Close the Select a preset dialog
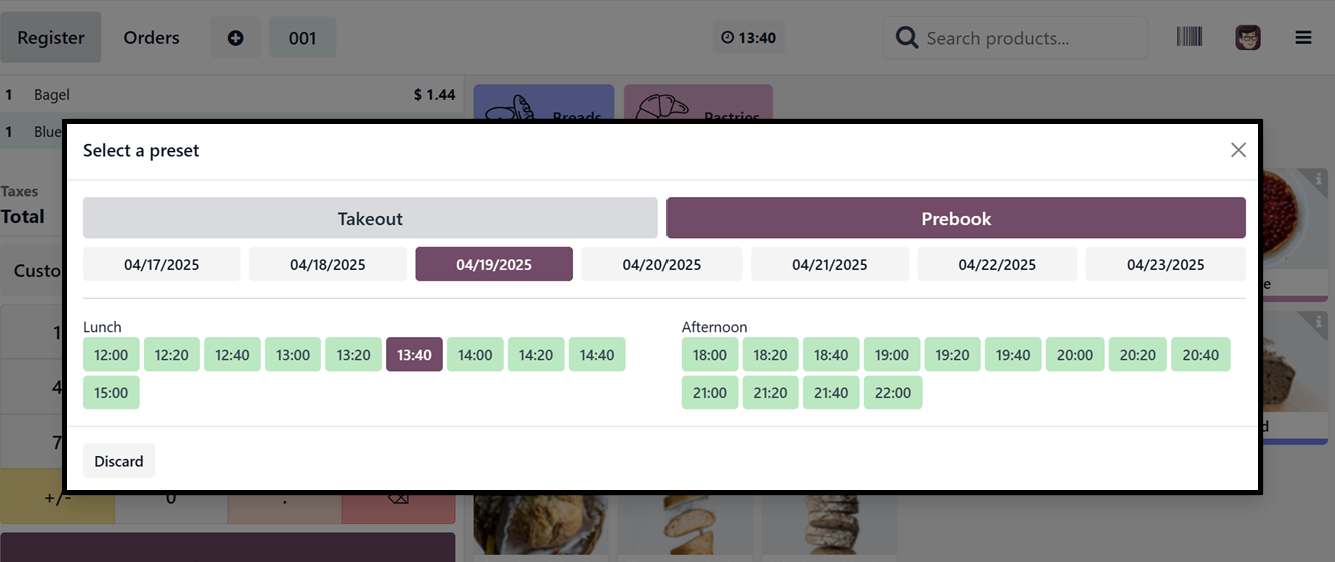The height and width of the screenshot is (562, 1335). [1238, 150]
